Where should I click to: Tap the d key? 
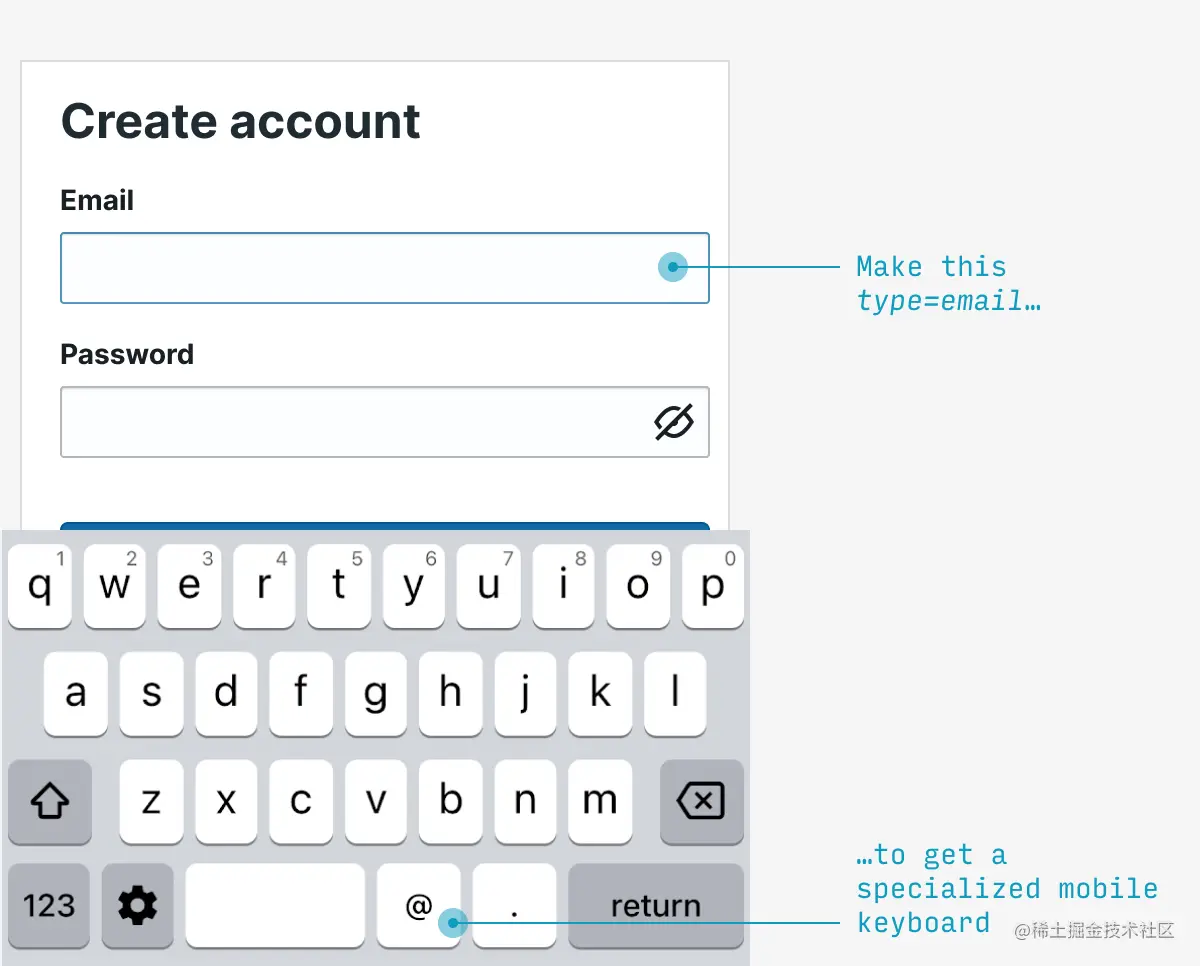[x=226, y=693]
